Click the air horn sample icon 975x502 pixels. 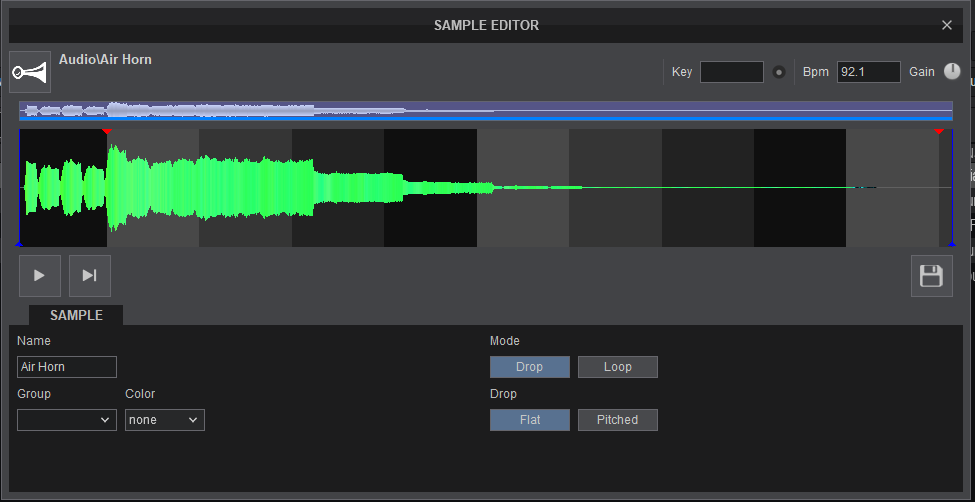tap(30, 72)
